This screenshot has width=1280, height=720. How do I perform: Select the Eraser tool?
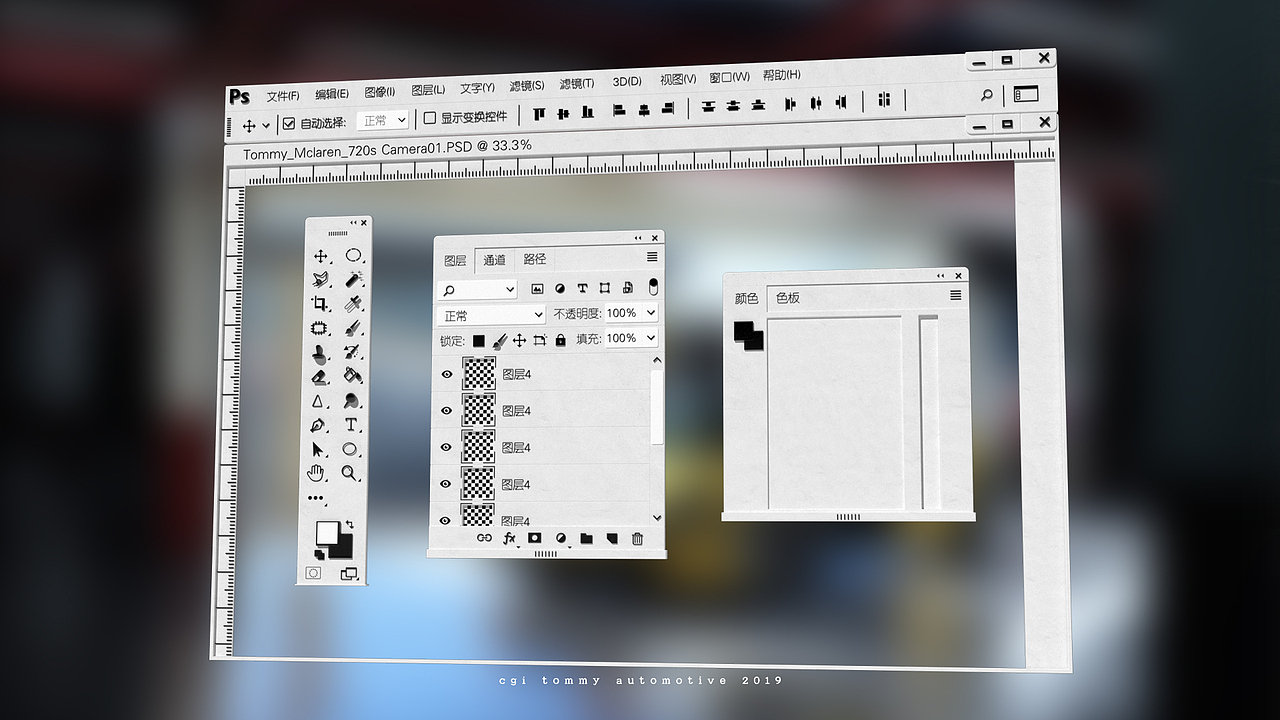point(319,377)
